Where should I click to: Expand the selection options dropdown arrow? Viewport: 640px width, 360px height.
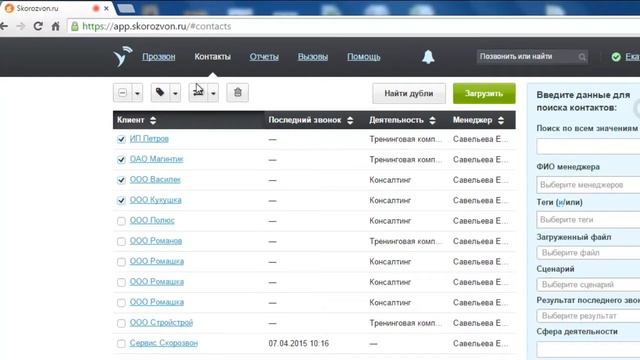coord(138,93)
